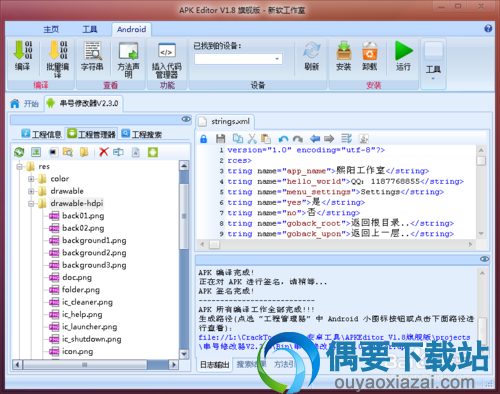Select the Android ribbon tab
This screenshot has height=394, width=500.
tap(131, 29)
